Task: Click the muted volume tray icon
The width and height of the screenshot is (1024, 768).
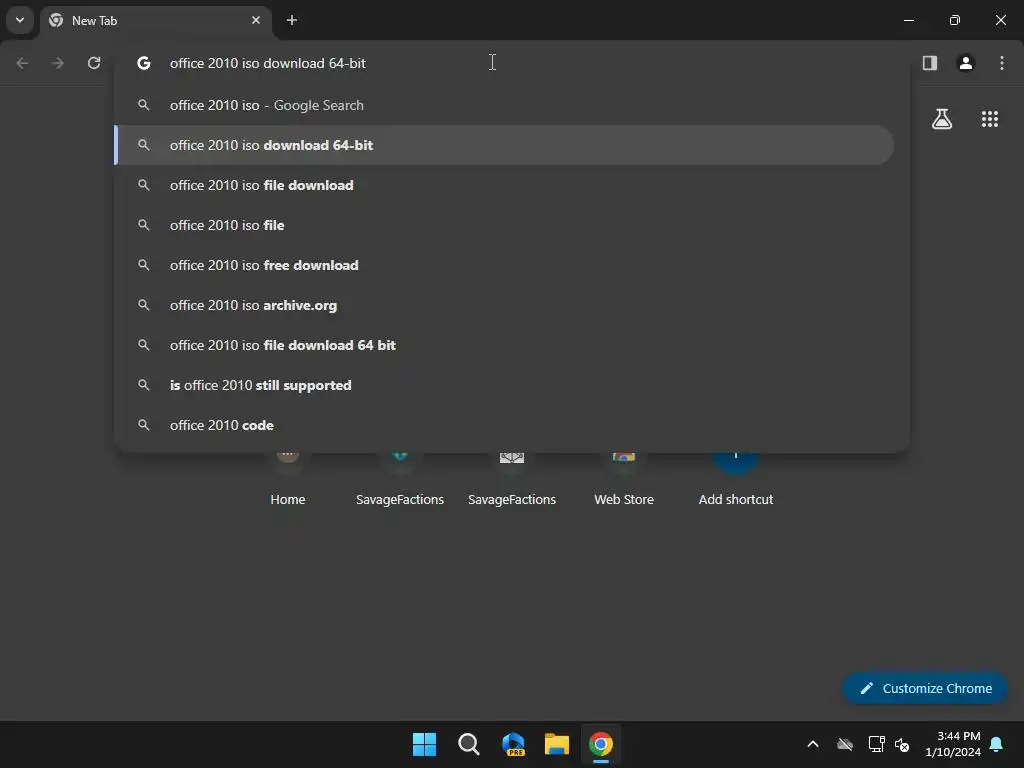Action: coord(902,744)
